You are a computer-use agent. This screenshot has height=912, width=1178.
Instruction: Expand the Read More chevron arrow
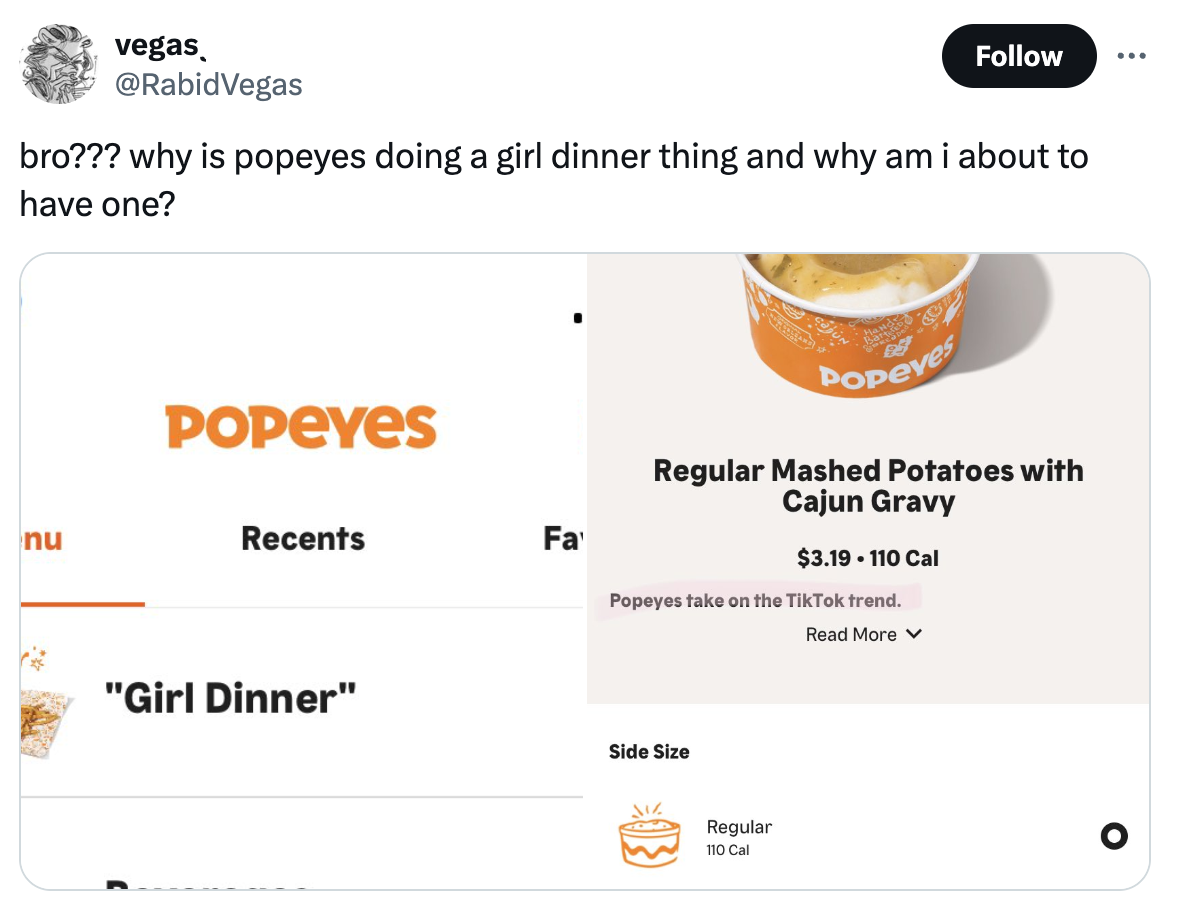tap(913, 634)
